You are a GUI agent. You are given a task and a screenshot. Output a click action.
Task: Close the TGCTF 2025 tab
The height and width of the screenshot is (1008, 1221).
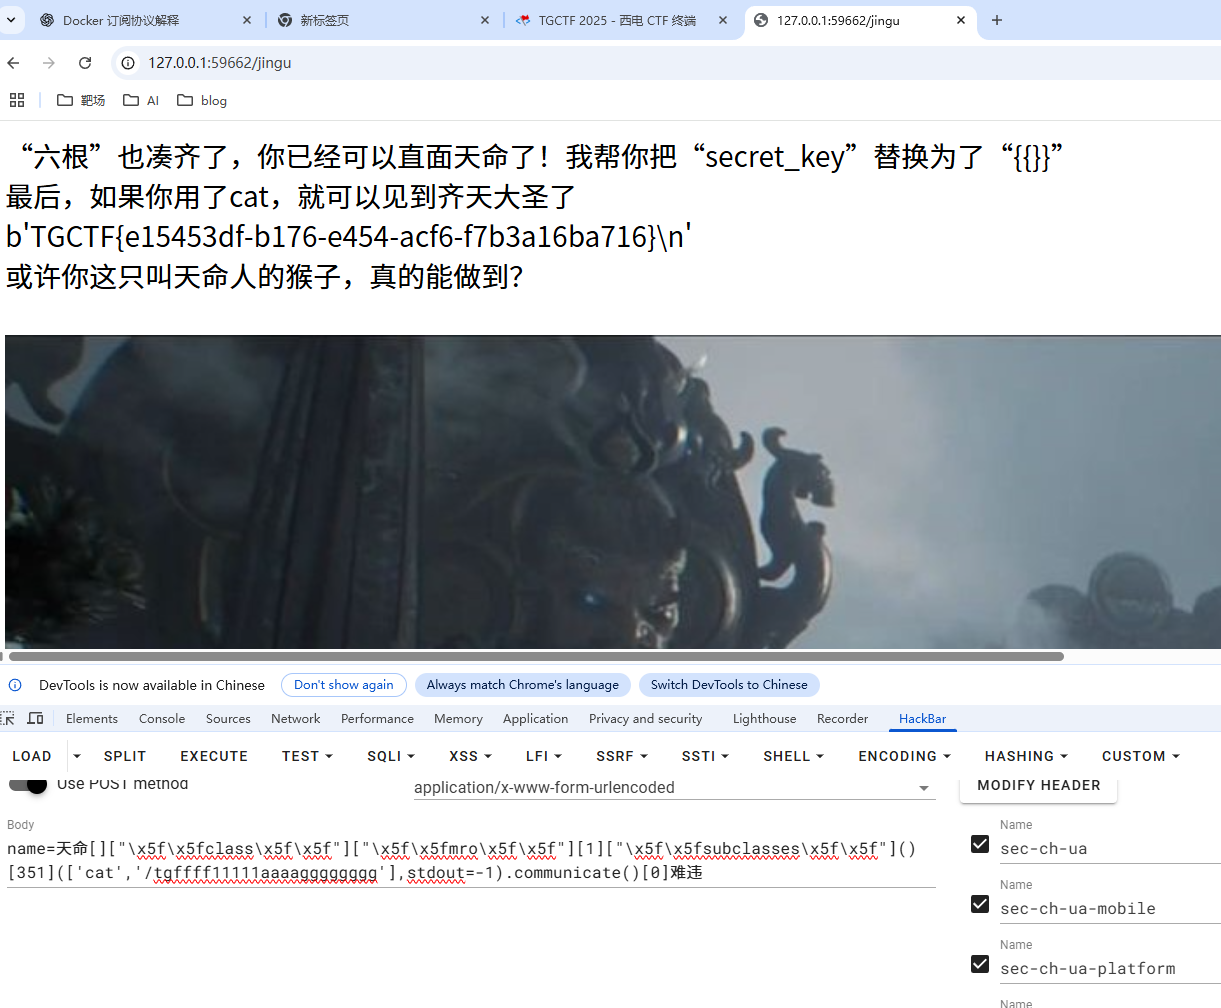(723, 20)
